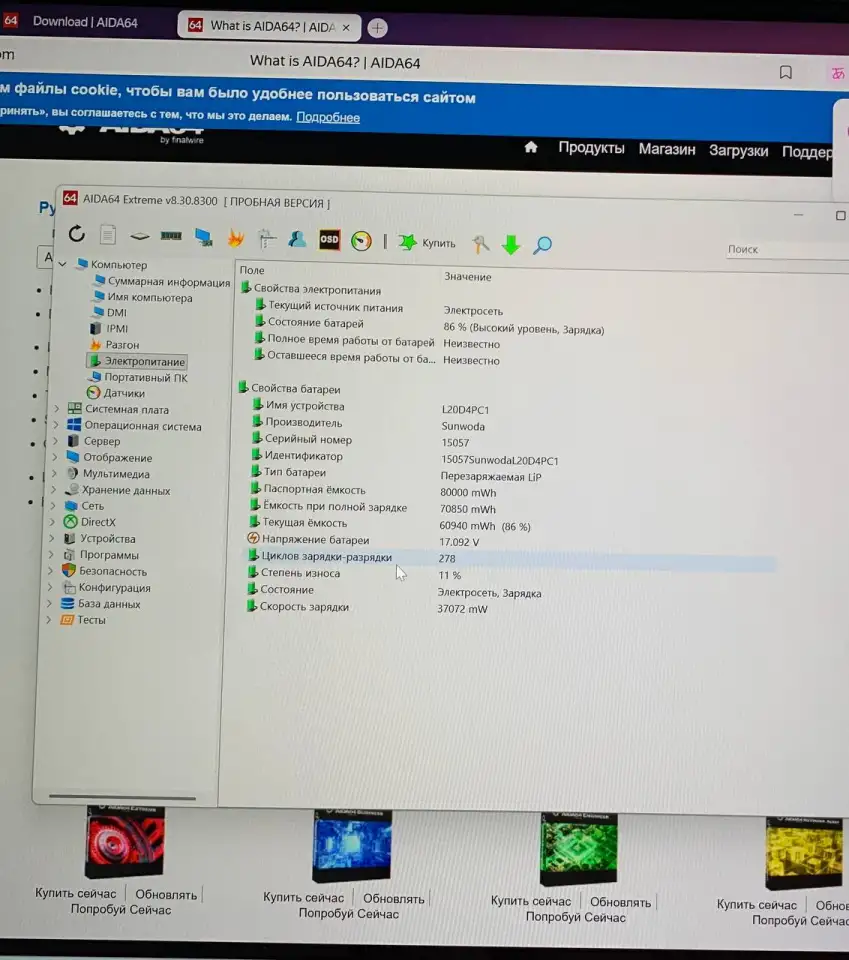The height and width of the screenshot is (960, 849).
Task: Click the Программы software icon
Action: click(69, 555)
